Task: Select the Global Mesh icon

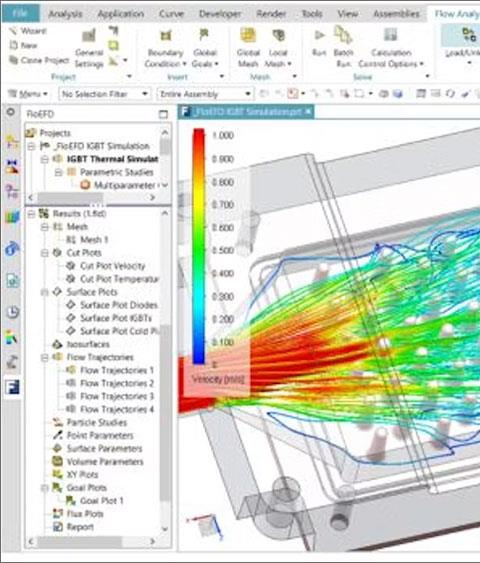Action: click(x=248, y=35)
